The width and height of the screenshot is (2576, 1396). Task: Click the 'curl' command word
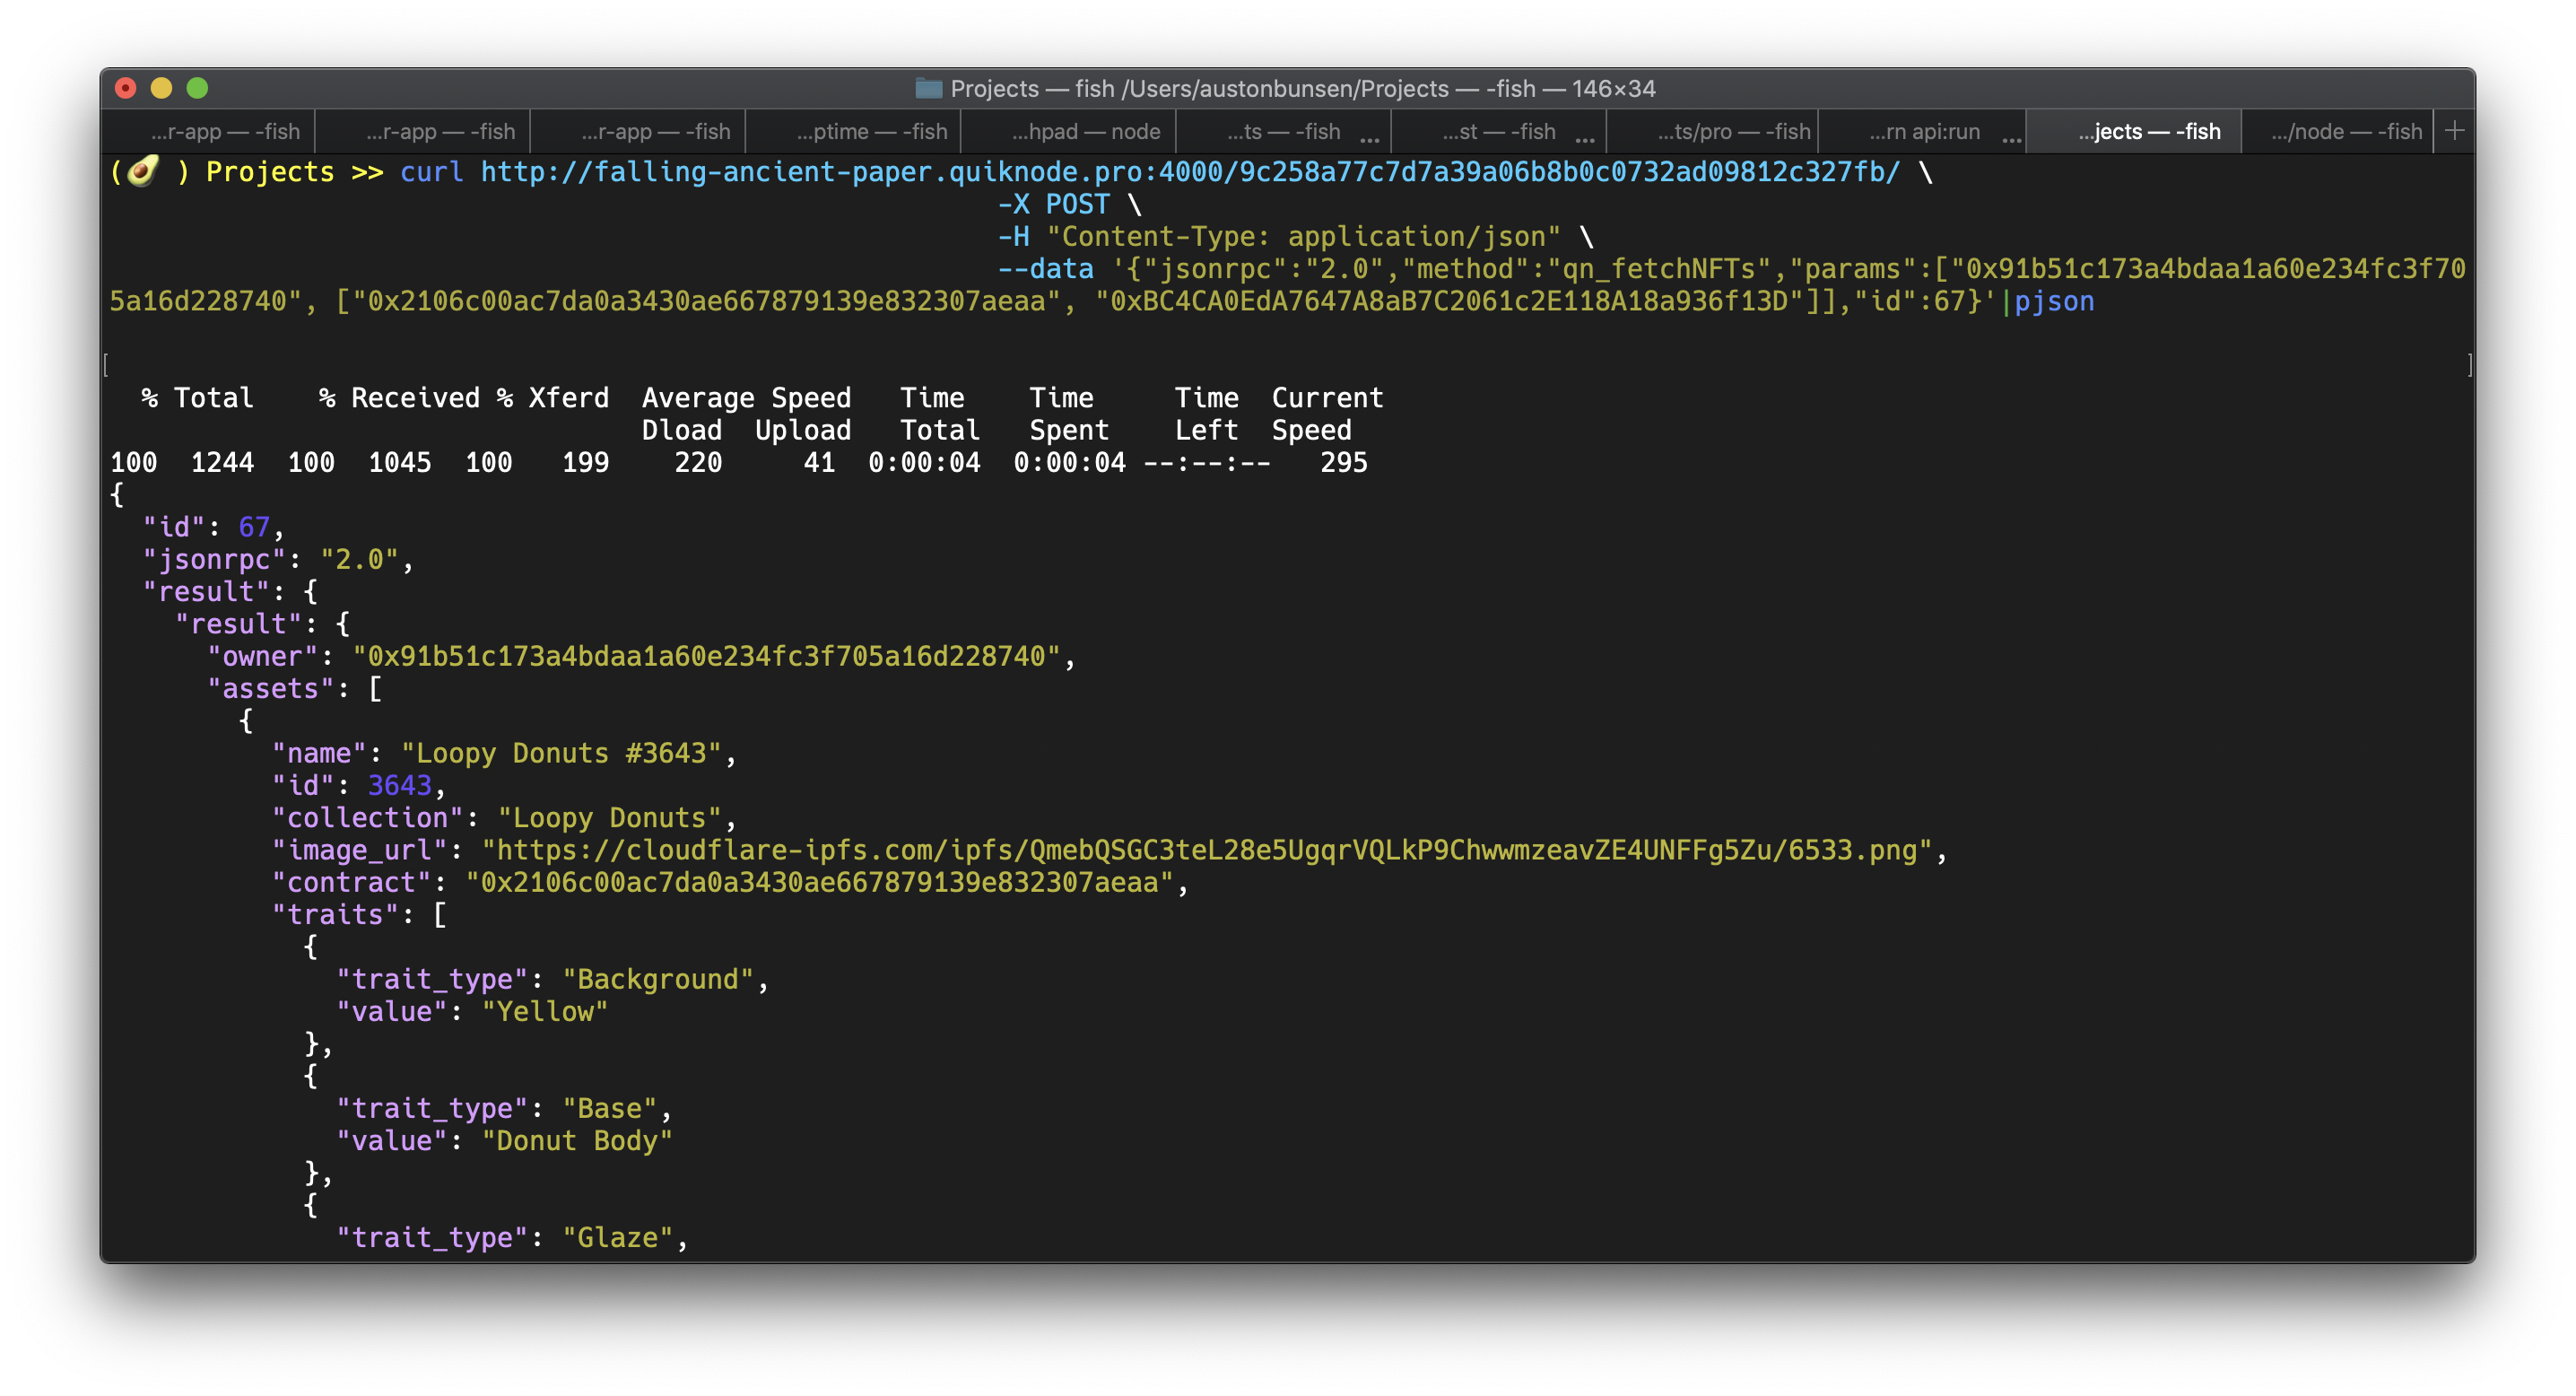(432, 172)
